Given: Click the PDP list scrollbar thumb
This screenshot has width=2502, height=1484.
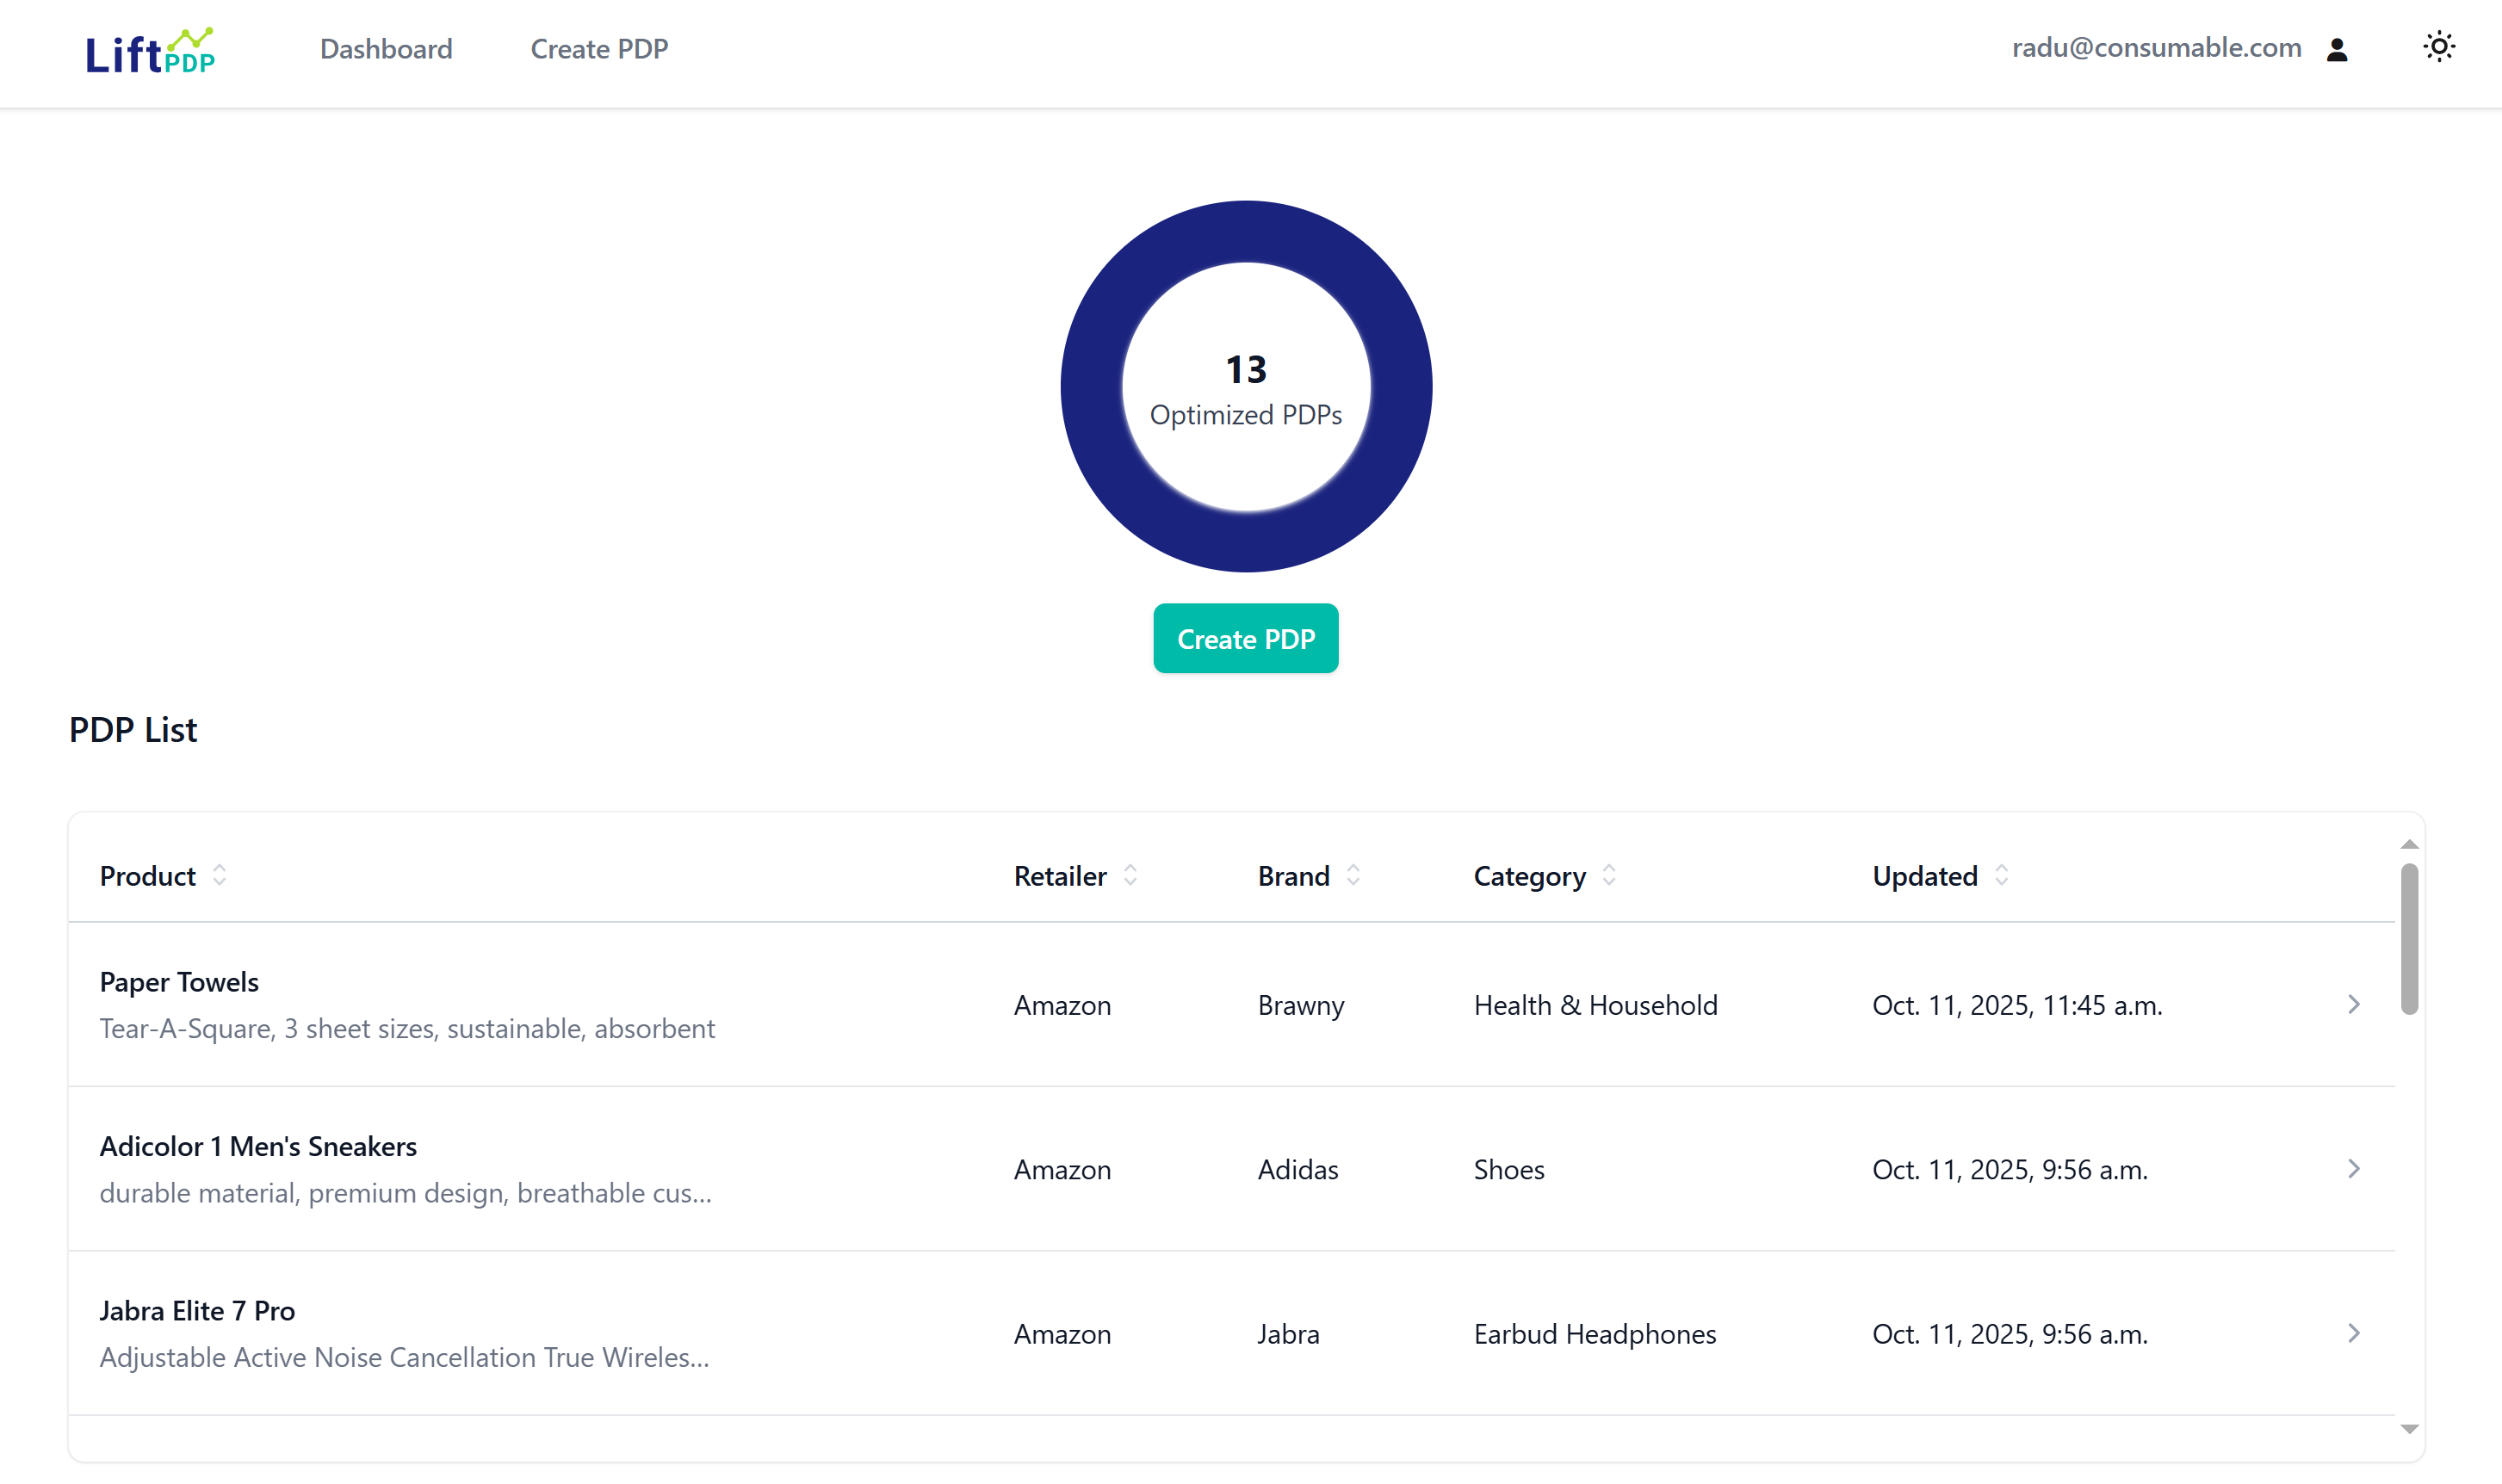Looking at the screenshot, I should (2409, 938).
